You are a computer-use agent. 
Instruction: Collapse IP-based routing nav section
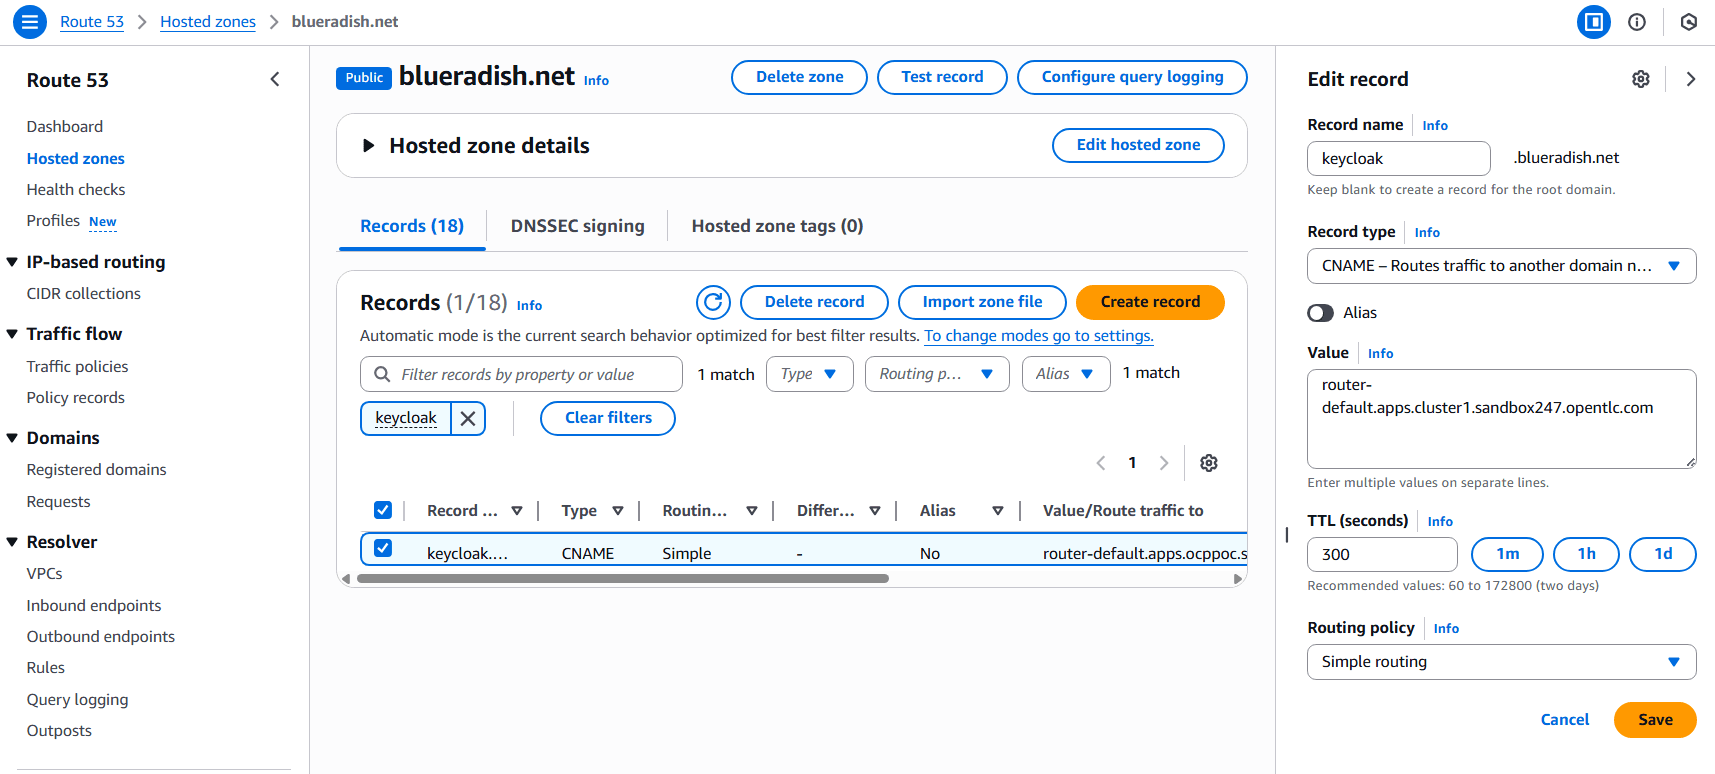pos(12,262)
